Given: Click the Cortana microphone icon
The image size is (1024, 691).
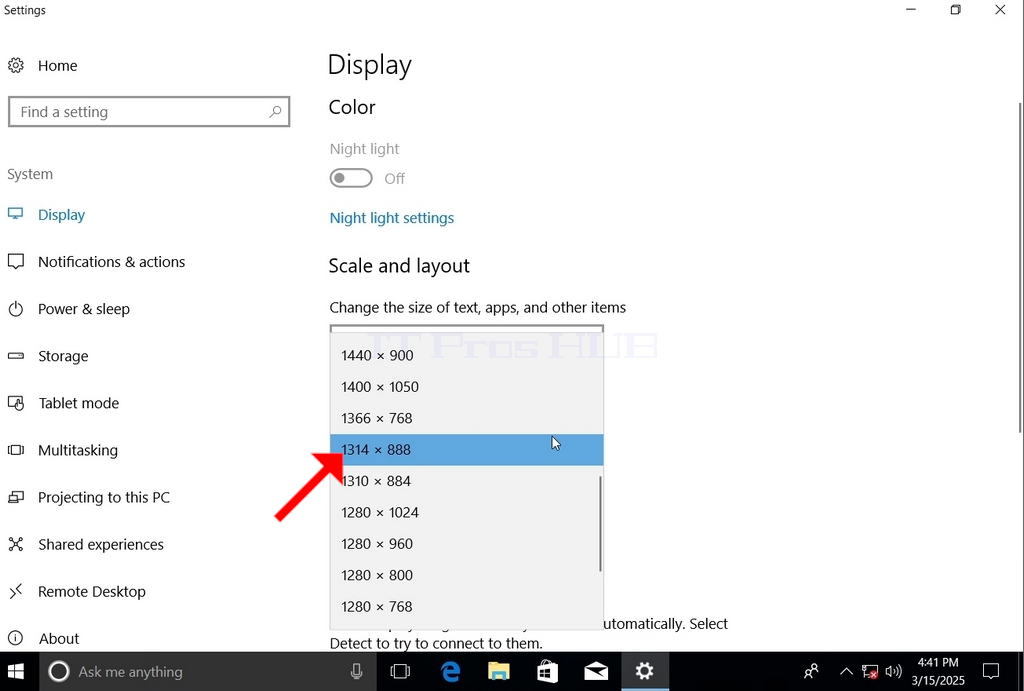Looking at the screenshot, I should 357,671.
